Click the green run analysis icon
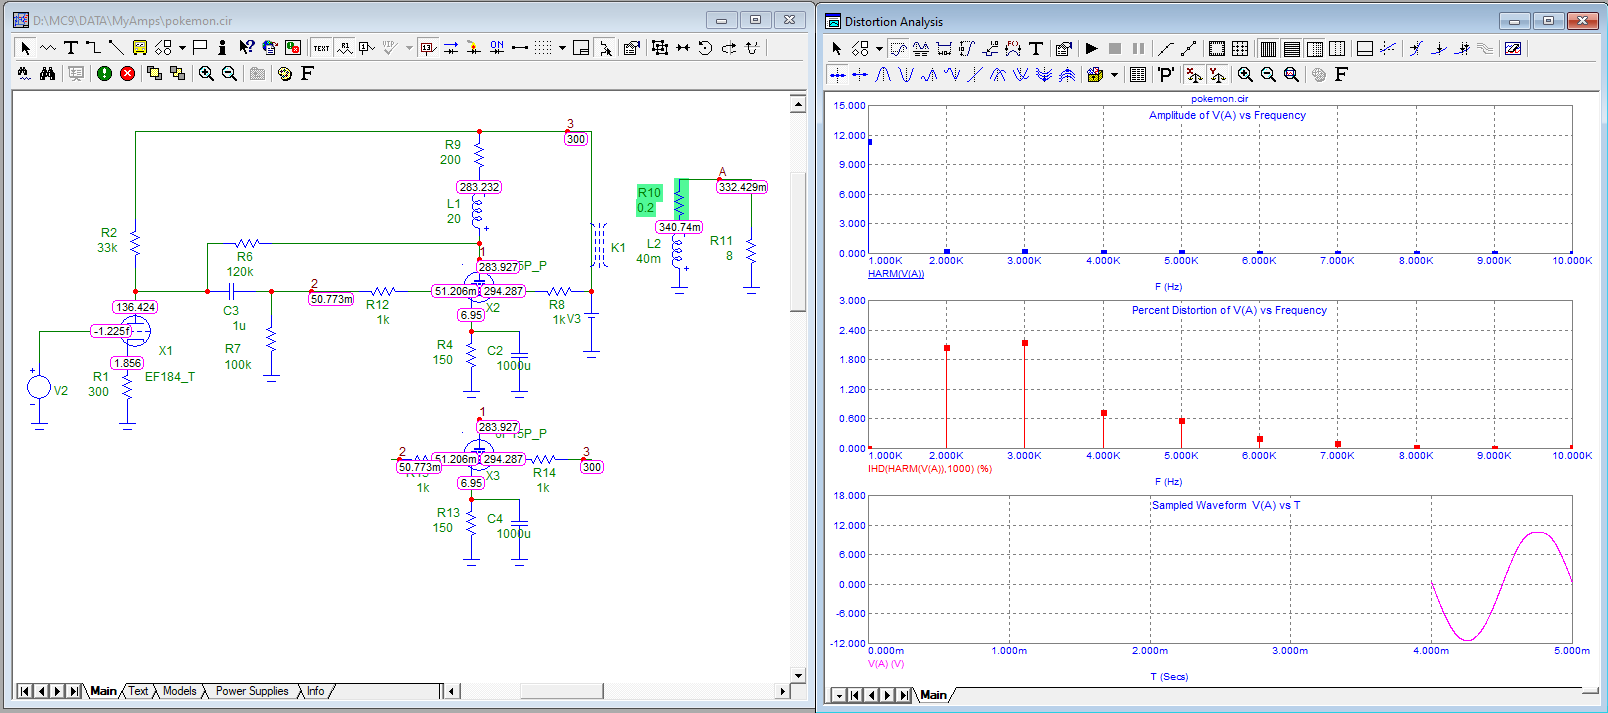This screenshot has height=713, width=1608. point(104,73)
